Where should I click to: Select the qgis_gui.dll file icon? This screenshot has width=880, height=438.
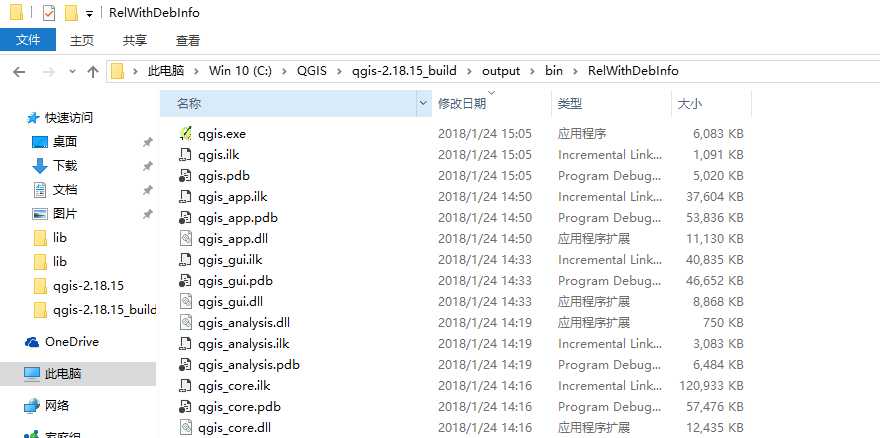click(x=185, y=302)
